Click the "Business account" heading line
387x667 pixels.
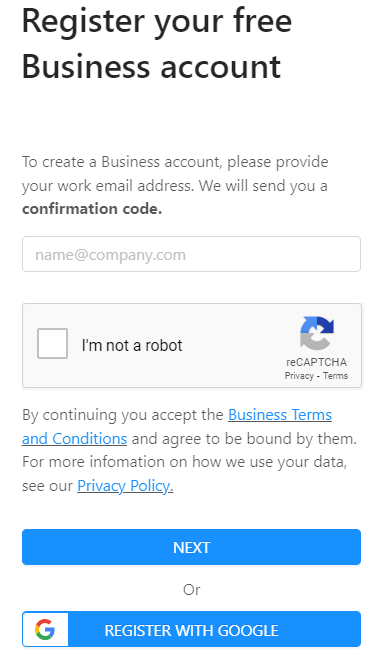pos(151,67)
